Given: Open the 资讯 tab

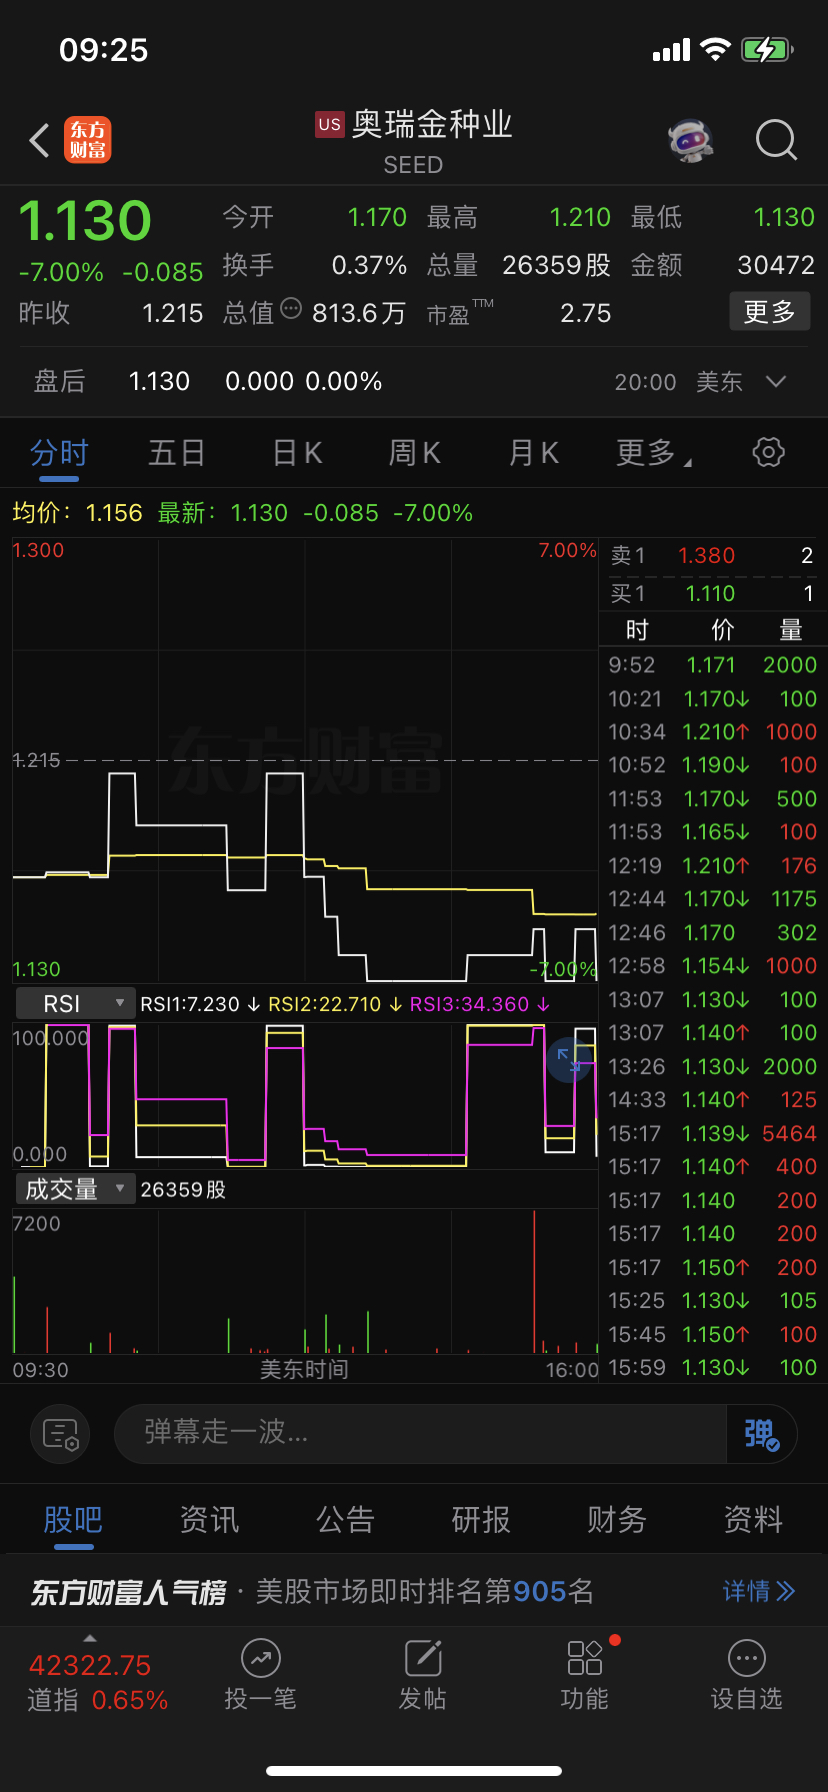Looking at the screenshot, I should 209,1520.
